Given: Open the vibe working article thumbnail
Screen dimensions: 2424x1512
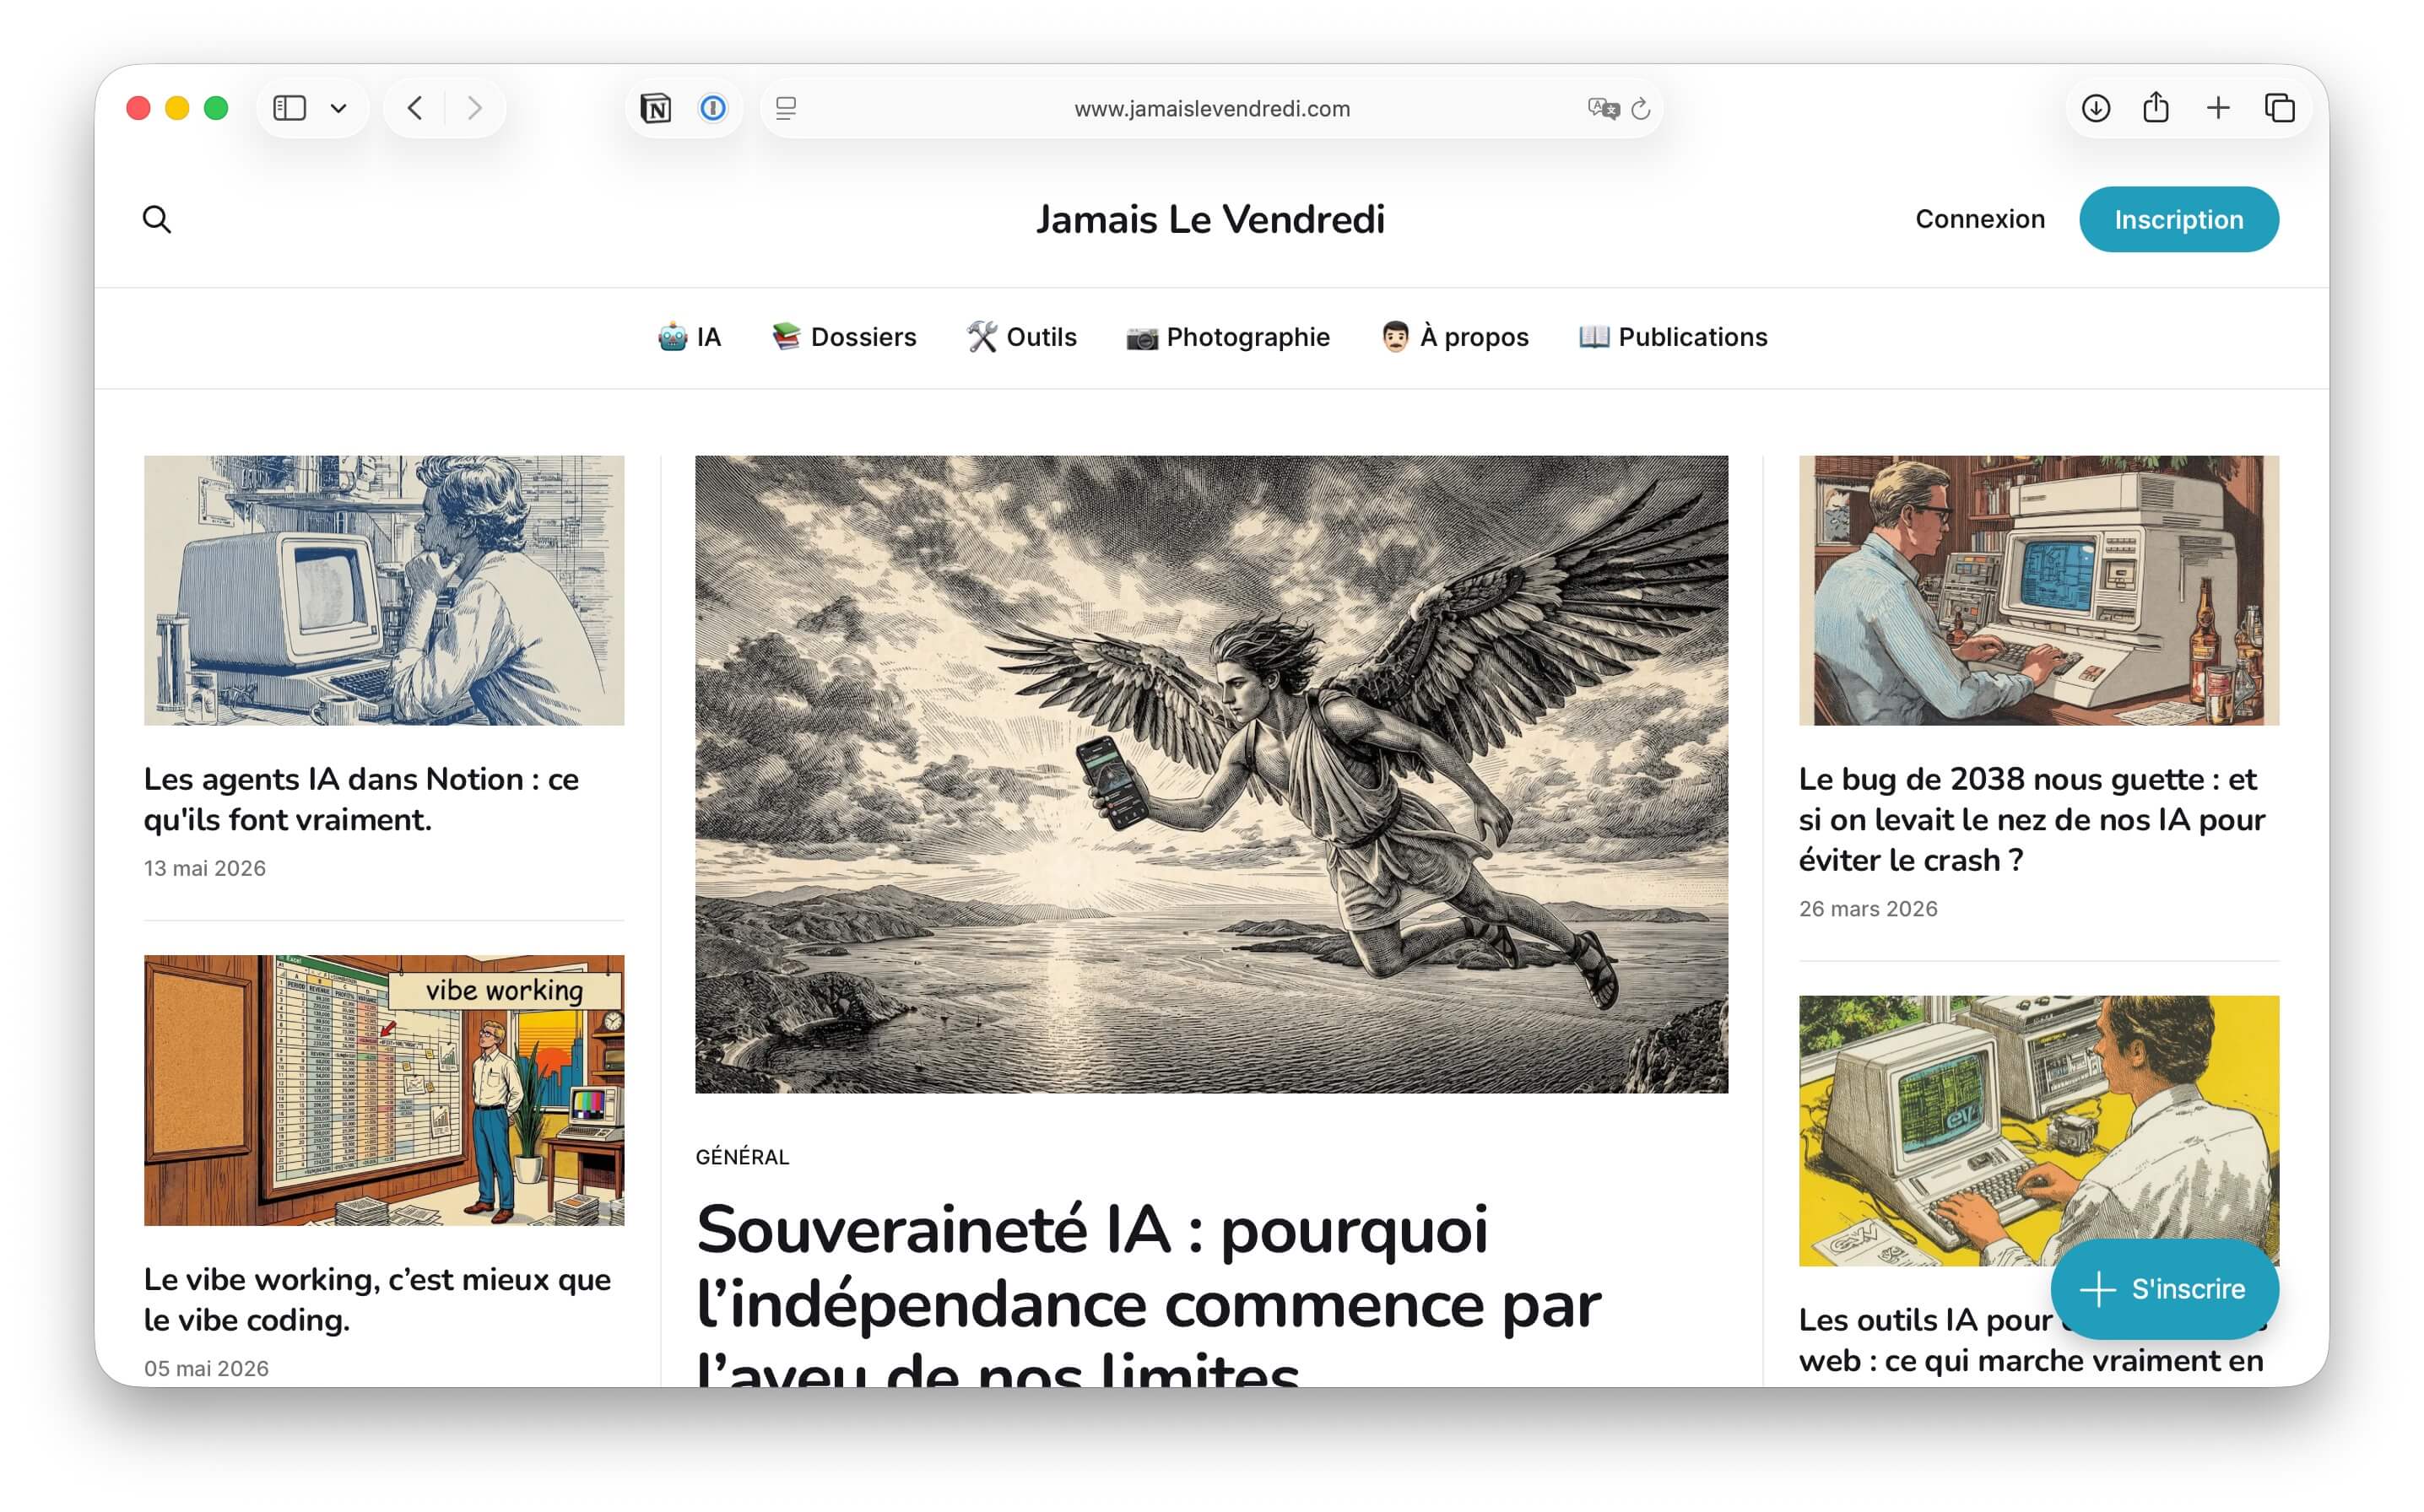Looking at the screenshot, I should [x=384, y=1091].
